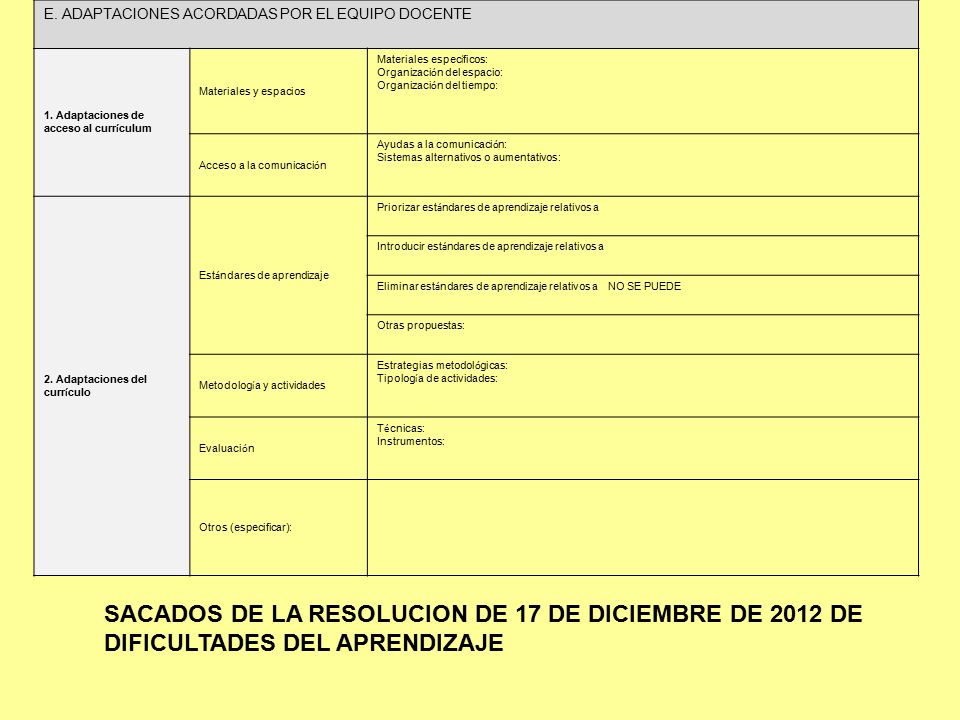Click the 'Evaluación' cell
The height and width of the screenshot is (720, 960).
[x=279, y=448]
